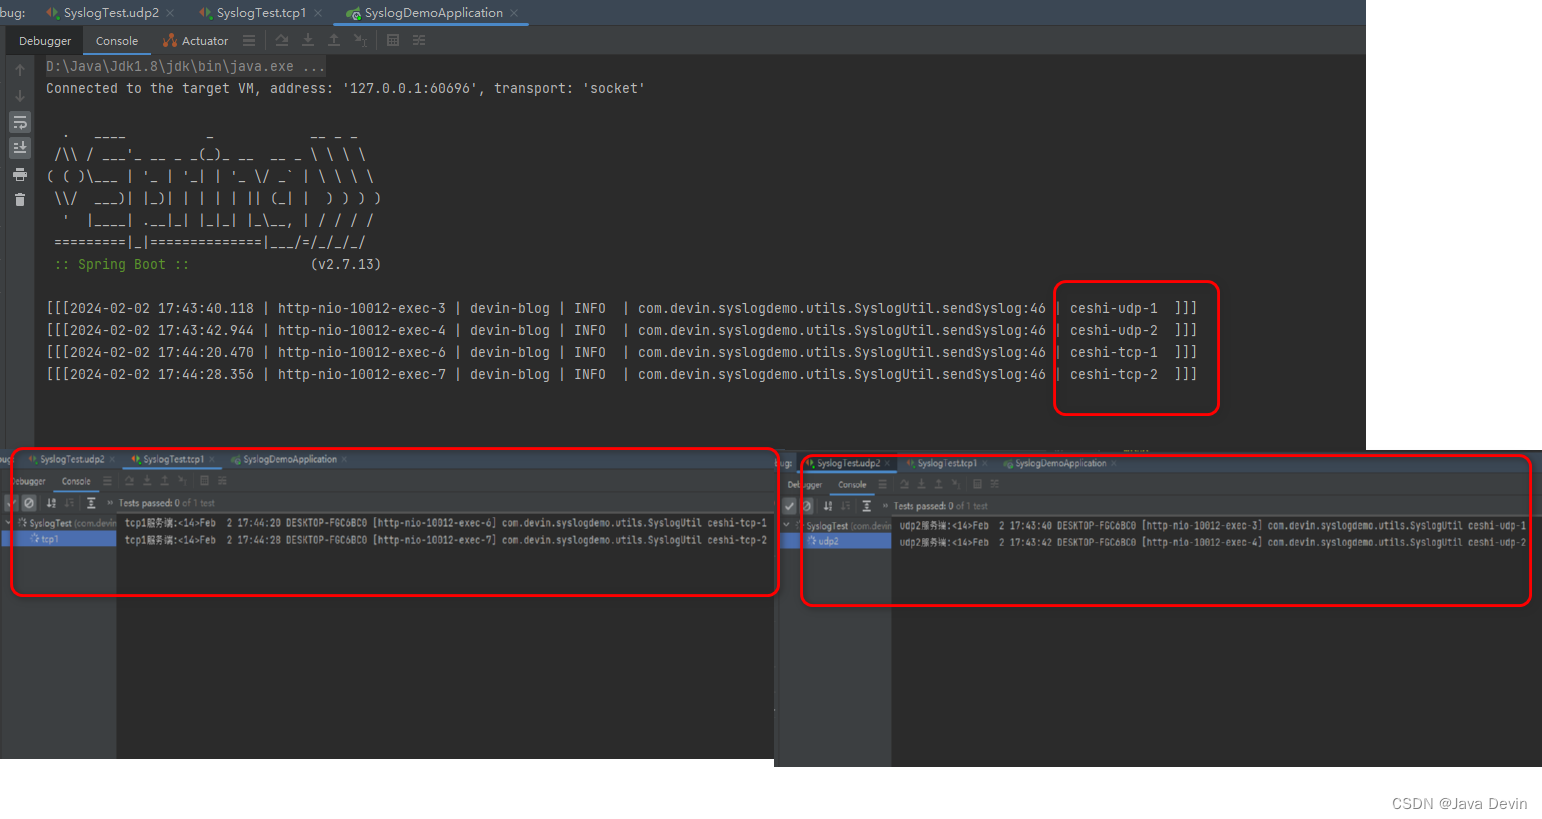Viewport: 1542px width, 819px height.
Task: Switch to the Debugger tab
Action: pos(44,41)
